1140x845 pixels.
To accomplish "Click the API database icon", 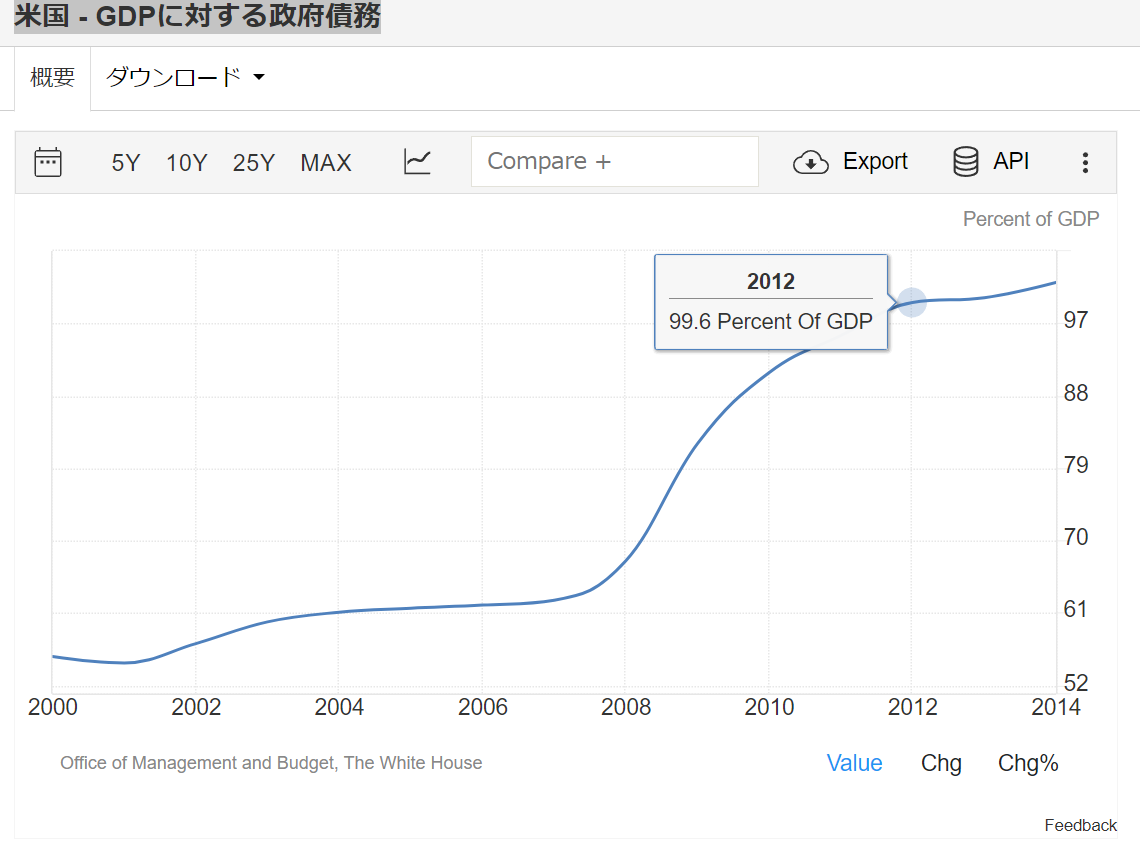I will point(965,162).
